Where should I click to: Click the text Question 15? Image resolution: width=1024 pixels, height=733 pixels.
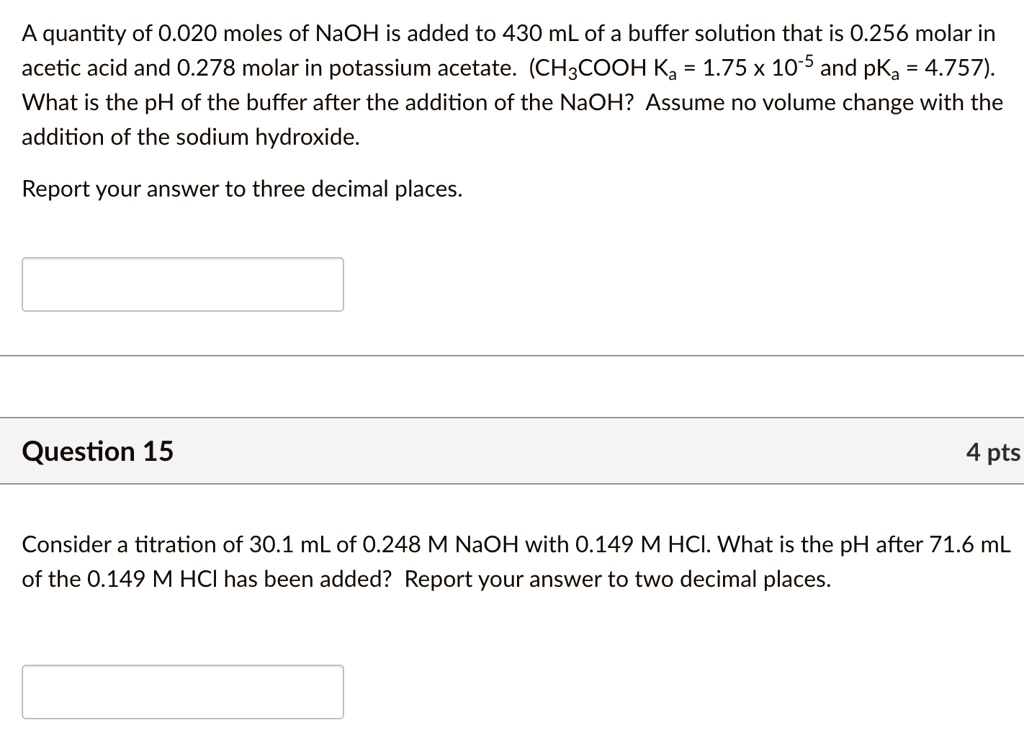click(x=97, y=451)
